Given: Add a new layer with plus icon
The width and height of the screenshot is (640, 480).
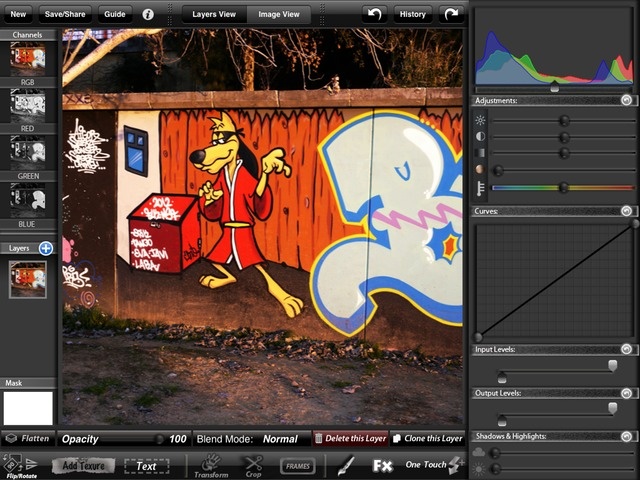Looking at the screenshot, I should pyautogui.click(x=46, y=248).
